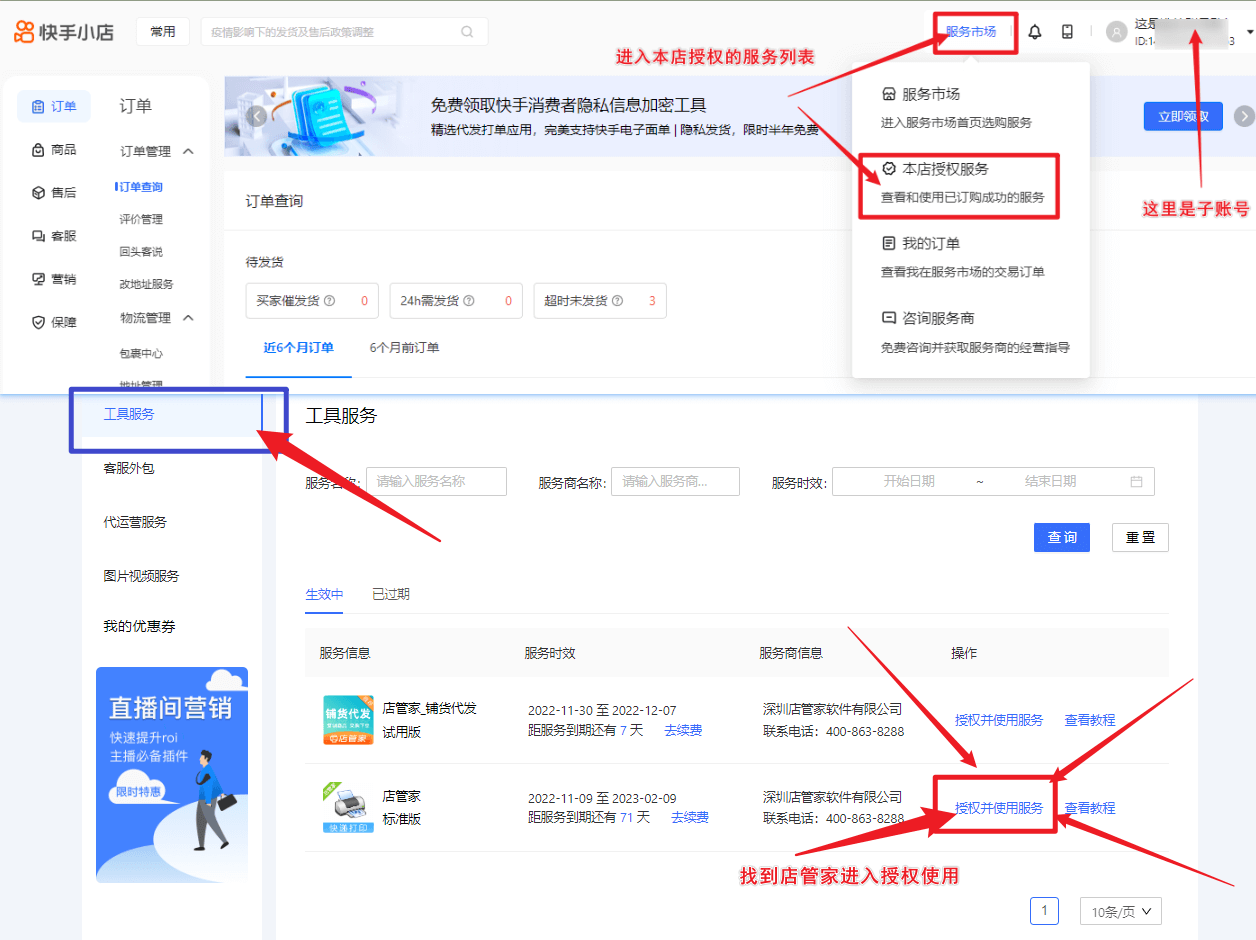Click the 超时未发货 counter box
This screenshot has width=1256, height=940.
pyautogui.click(x=600, y=300)
